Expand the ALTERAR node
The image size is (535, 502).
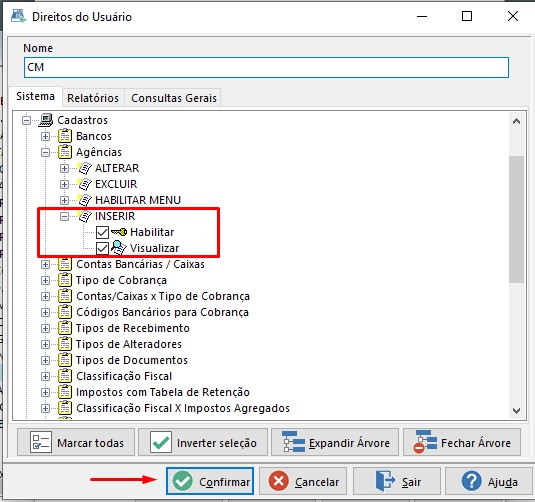coord(64,168)
